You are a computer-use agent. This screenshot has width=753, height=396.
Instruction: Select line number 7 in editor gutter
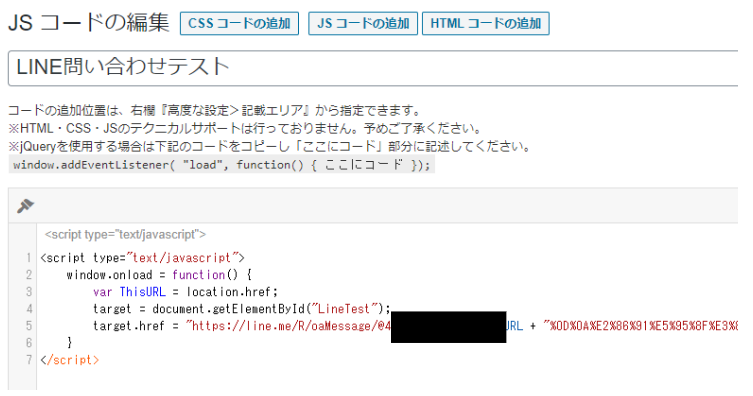[29, 360]
